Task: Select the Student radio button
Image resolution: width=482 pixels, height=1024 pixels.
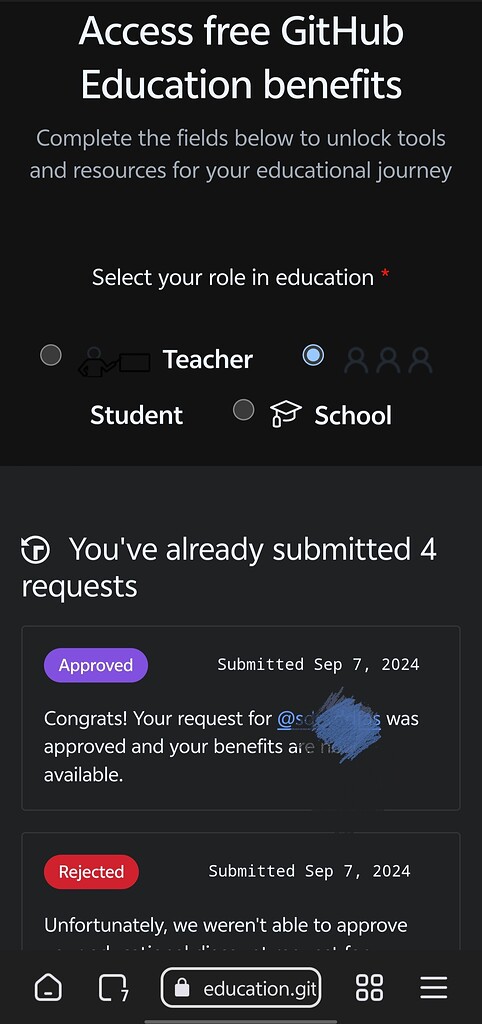Action: (313, 355)
